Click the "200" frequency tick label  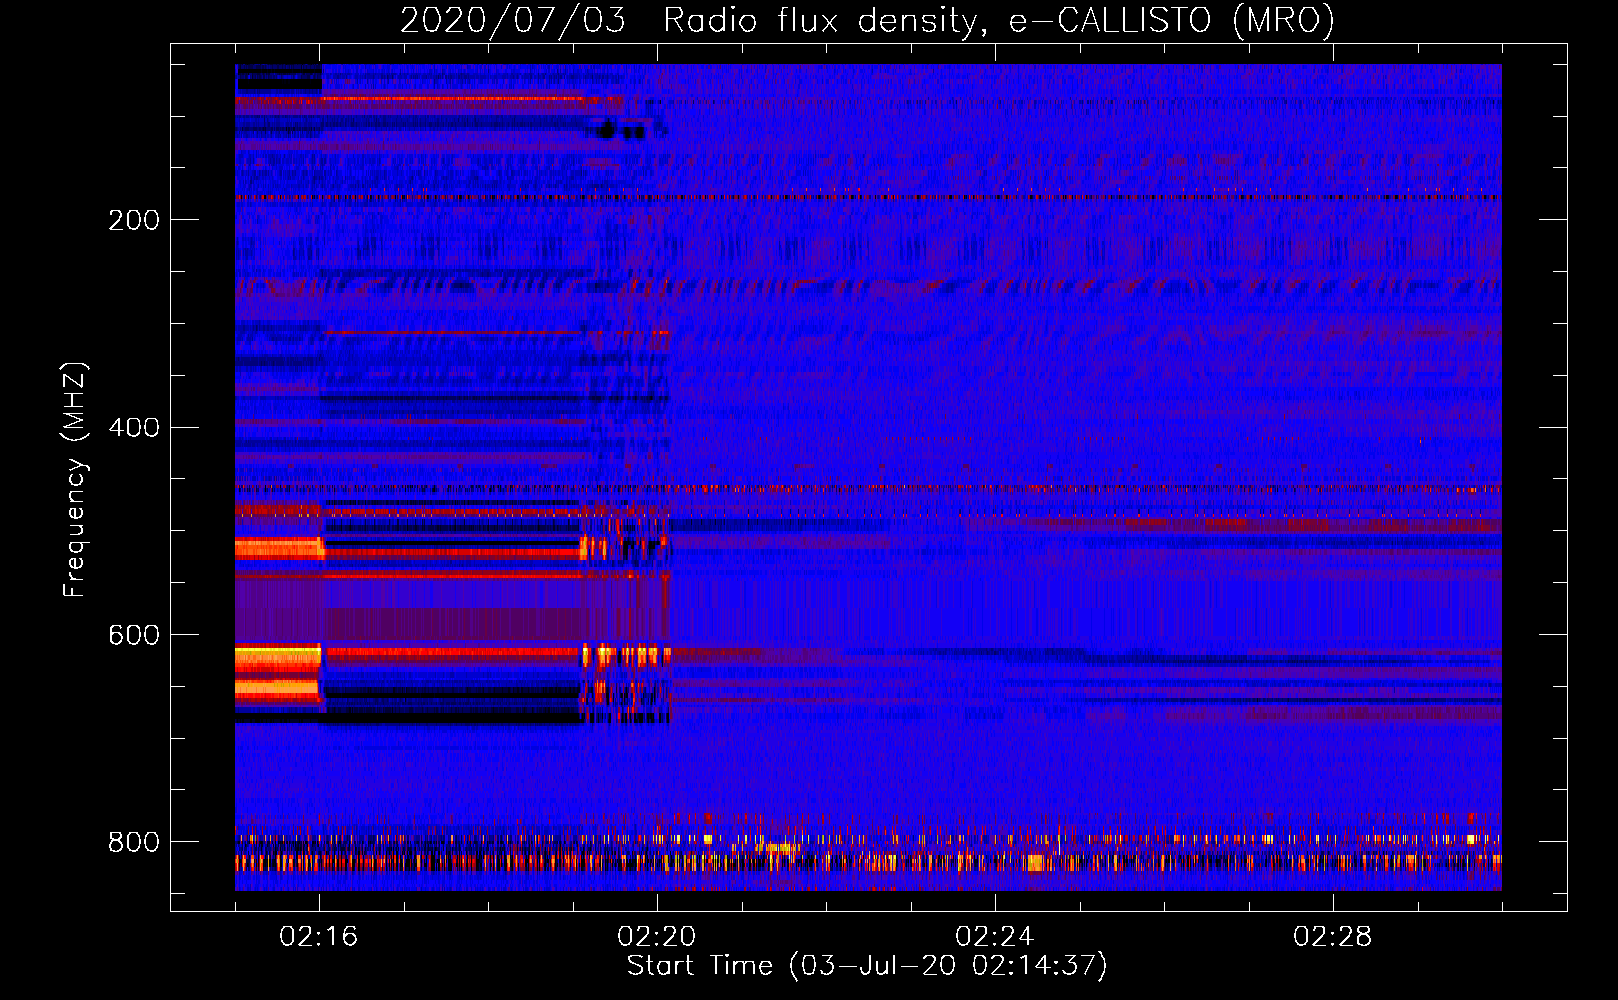[134, 220]
